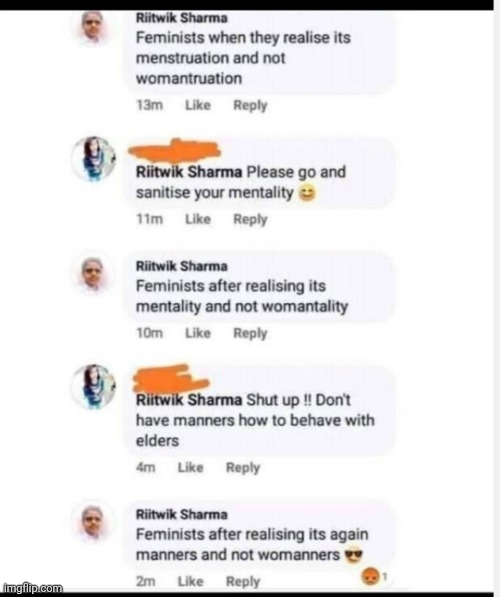Like the 4m manners with elders comment
500x597 pixels.
(190, 467)
